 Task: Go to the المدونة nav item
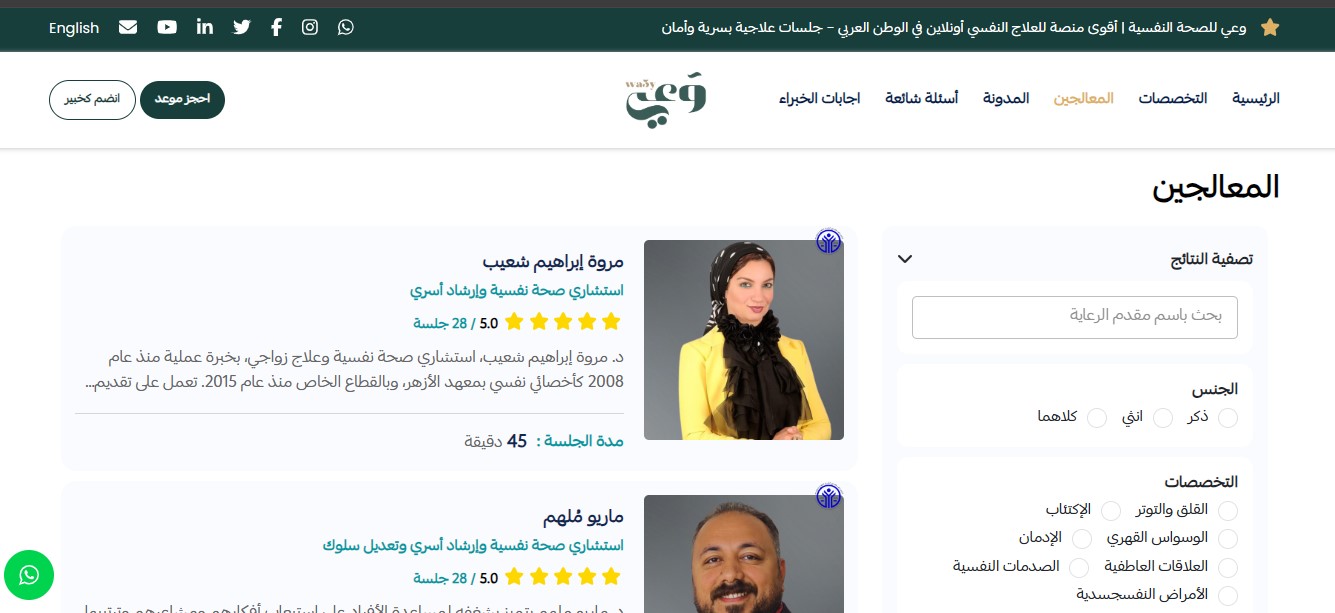coord(1006,98)
